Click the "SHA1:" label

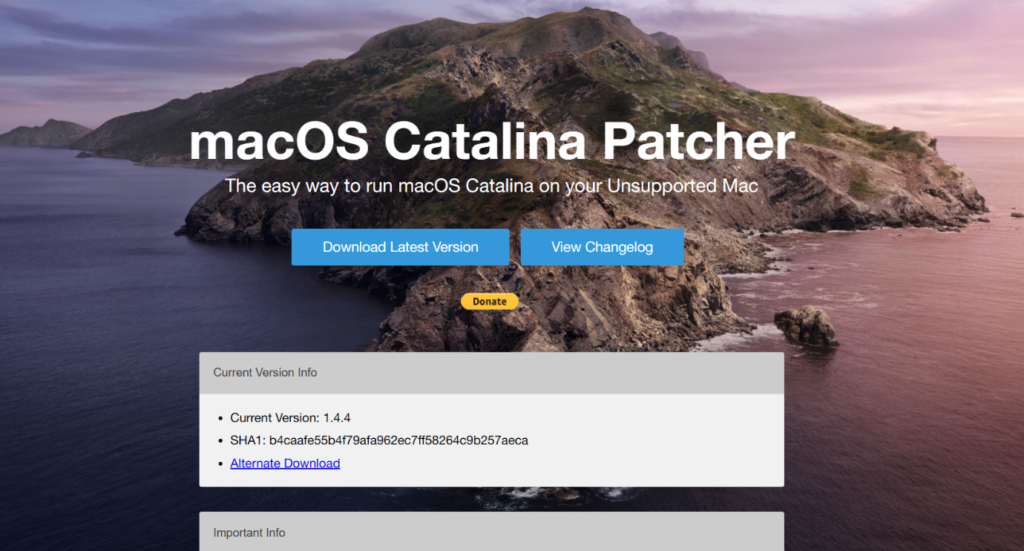pos(248,440)
